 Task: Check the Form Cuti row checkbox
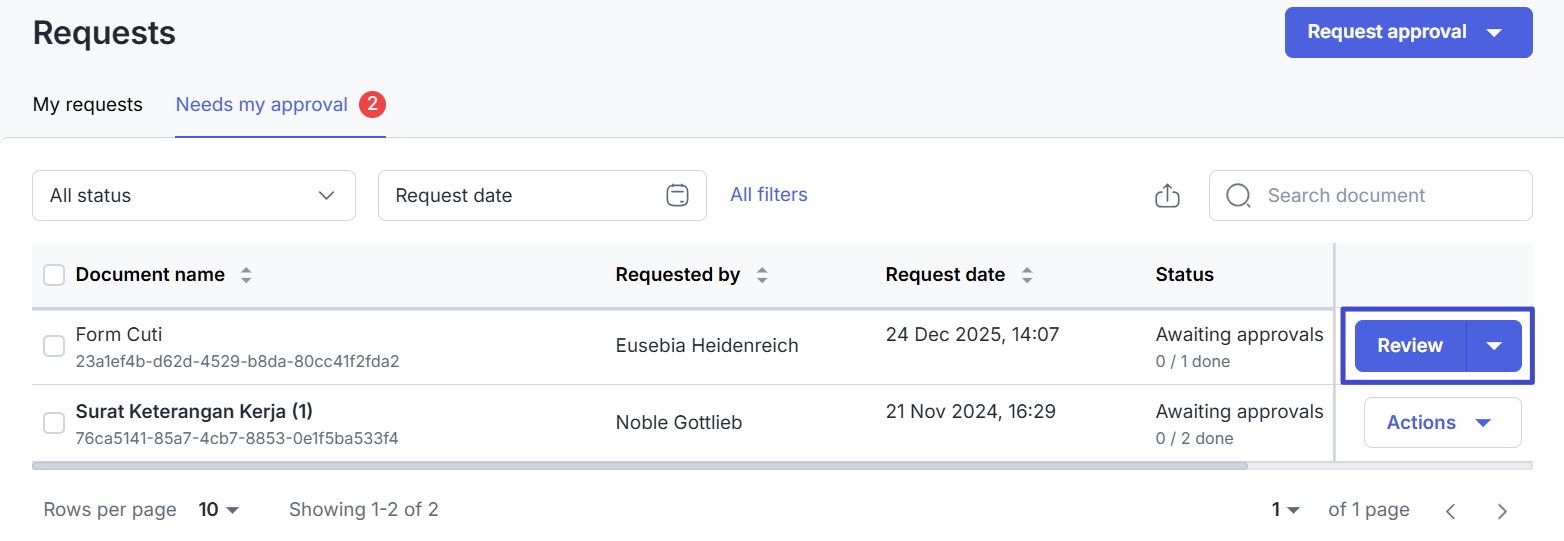click(54, 346)
